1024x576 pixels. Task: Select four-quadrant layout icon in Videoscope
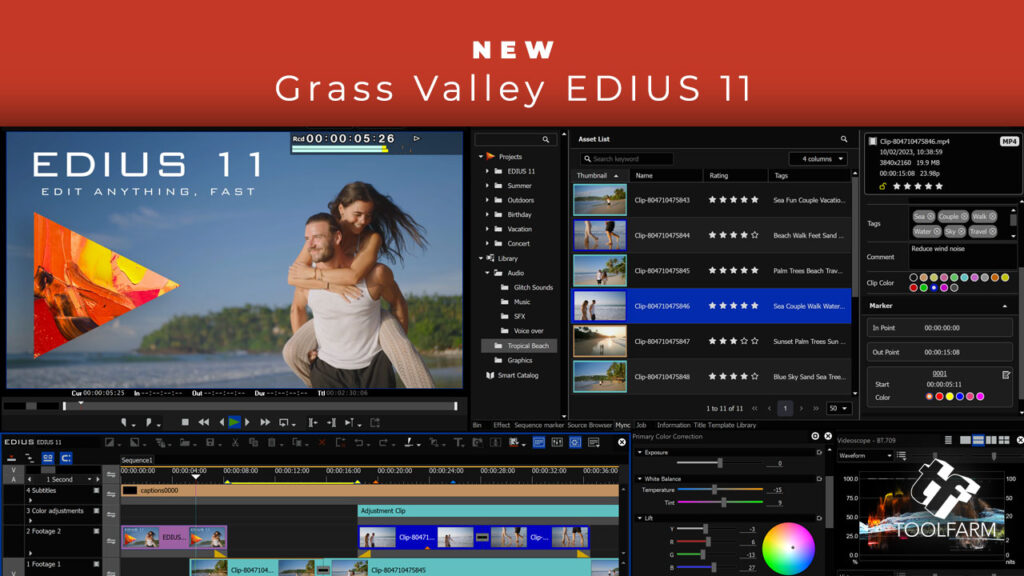tap(1004, 440)
